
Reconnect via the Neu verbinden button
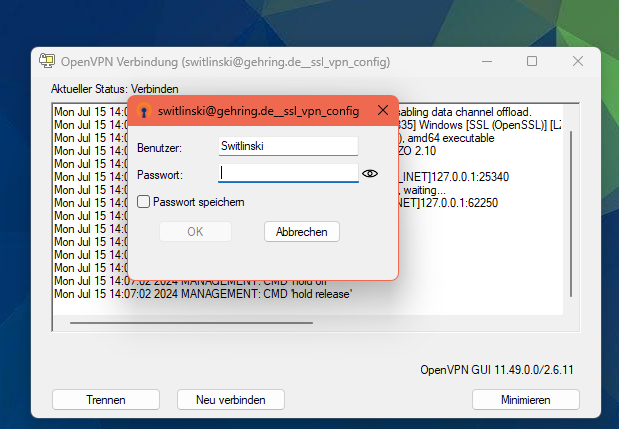tap(230, 400)
